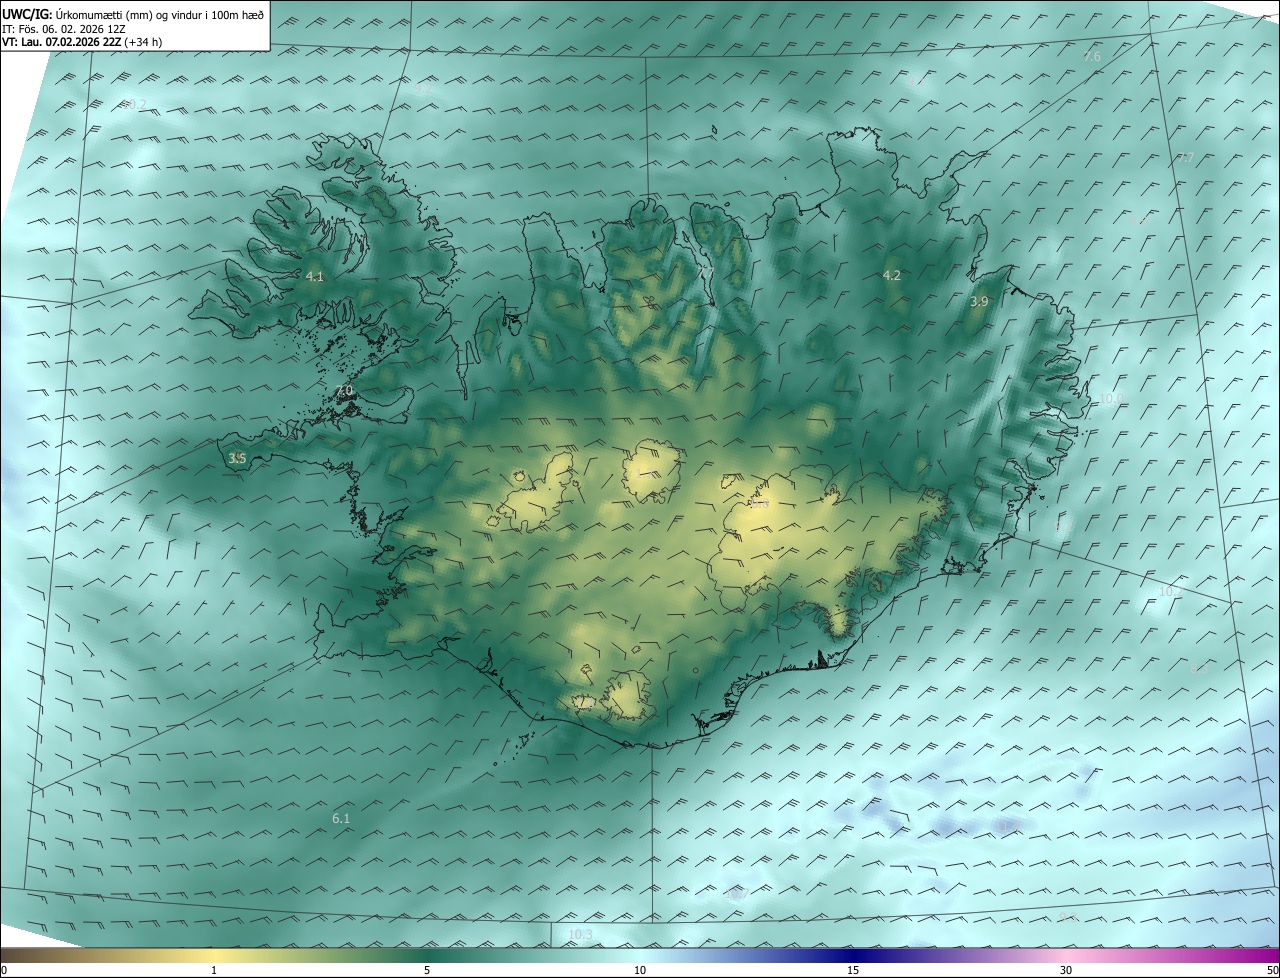1280x978 pixels.
Task: Click the yellow colorbar segment at value 1
Action: 214,955
